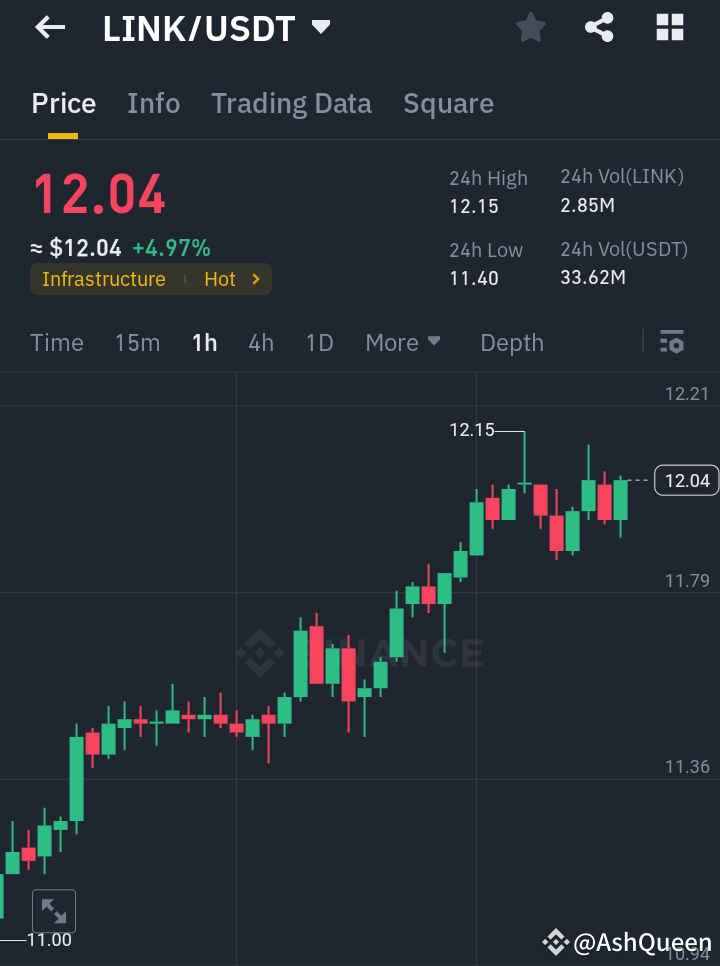This screenshot has height=966, width=720.
Task: Open the grid menu at top right
Action: click(x=668, y=27)
